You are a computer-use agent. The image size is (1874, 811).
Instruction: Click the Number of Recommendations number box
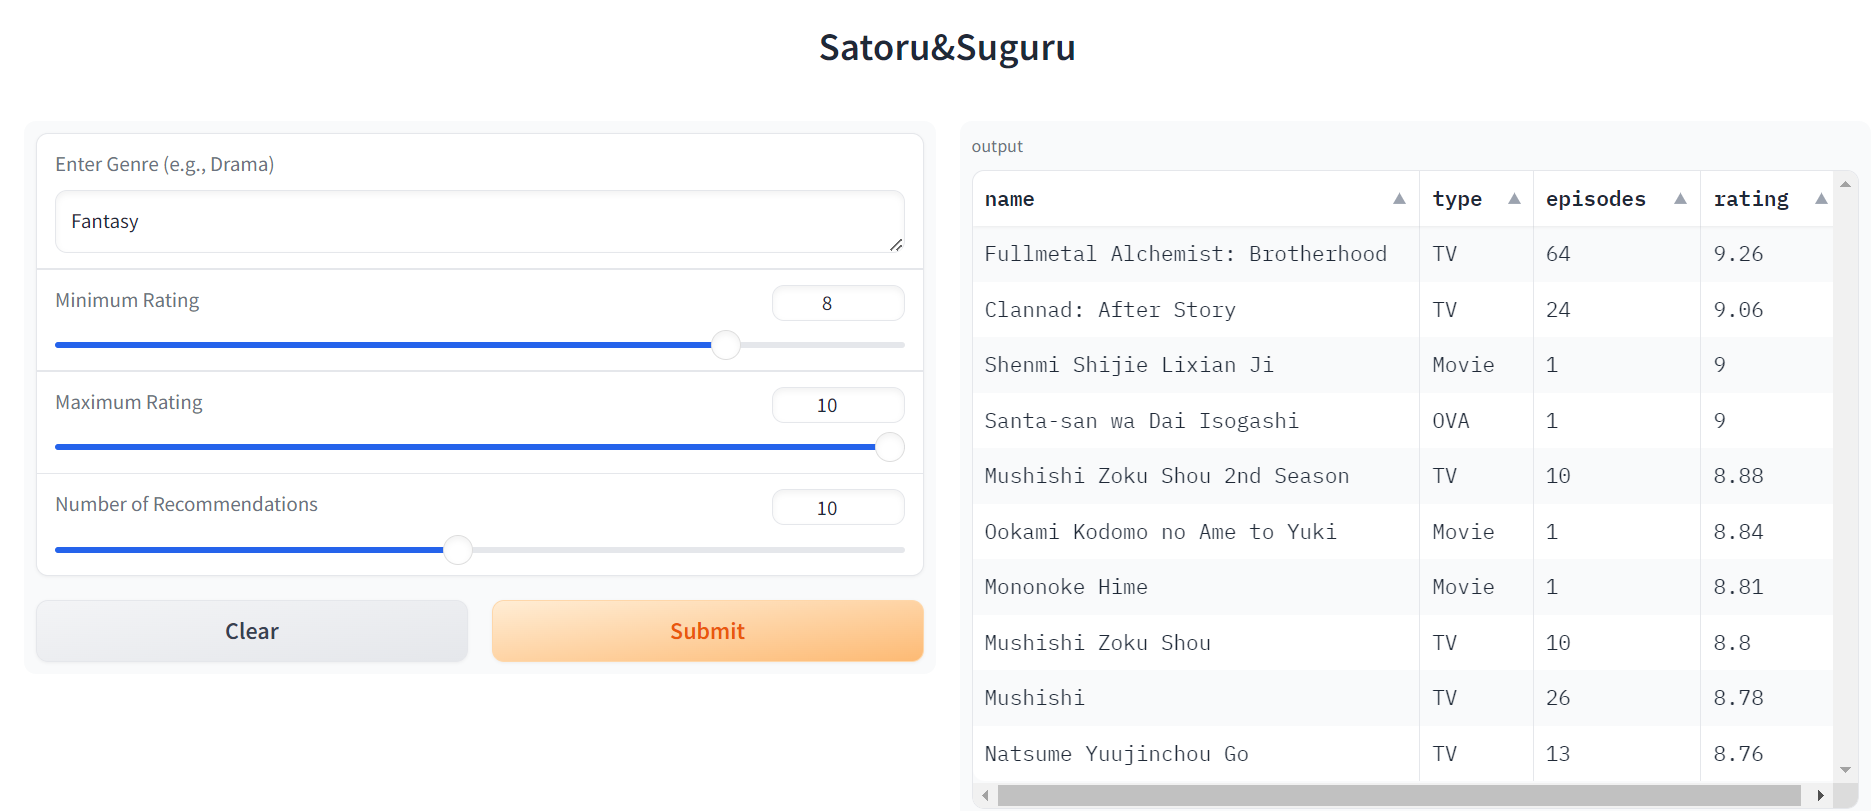tap(837, 508)
